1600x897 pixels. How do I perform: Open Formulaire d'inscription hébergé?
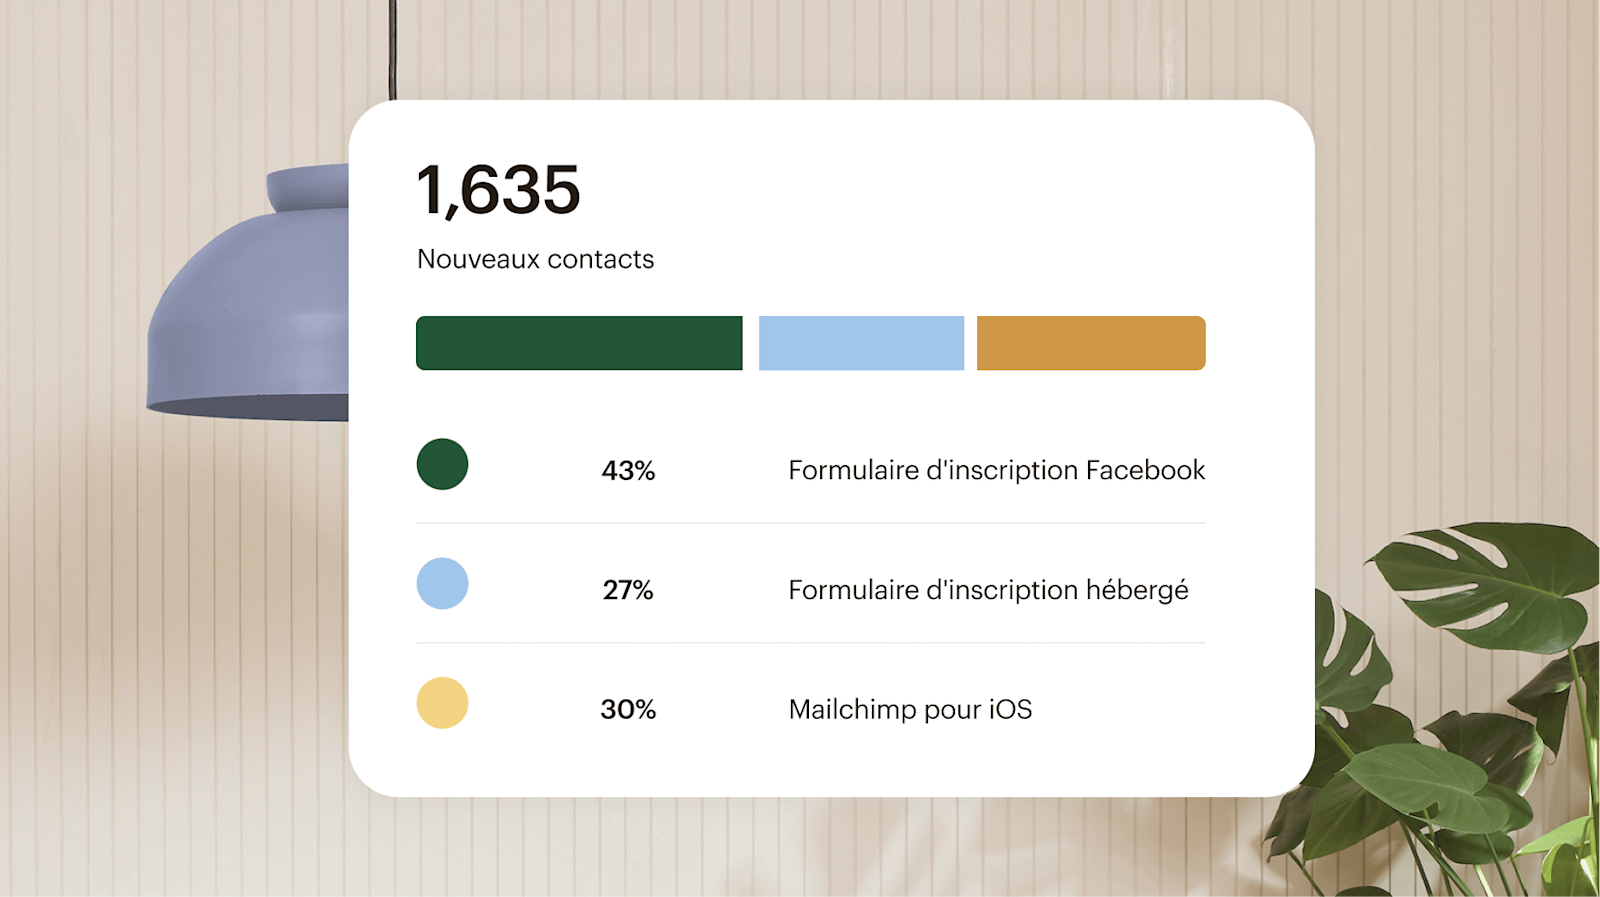[988, 590]
